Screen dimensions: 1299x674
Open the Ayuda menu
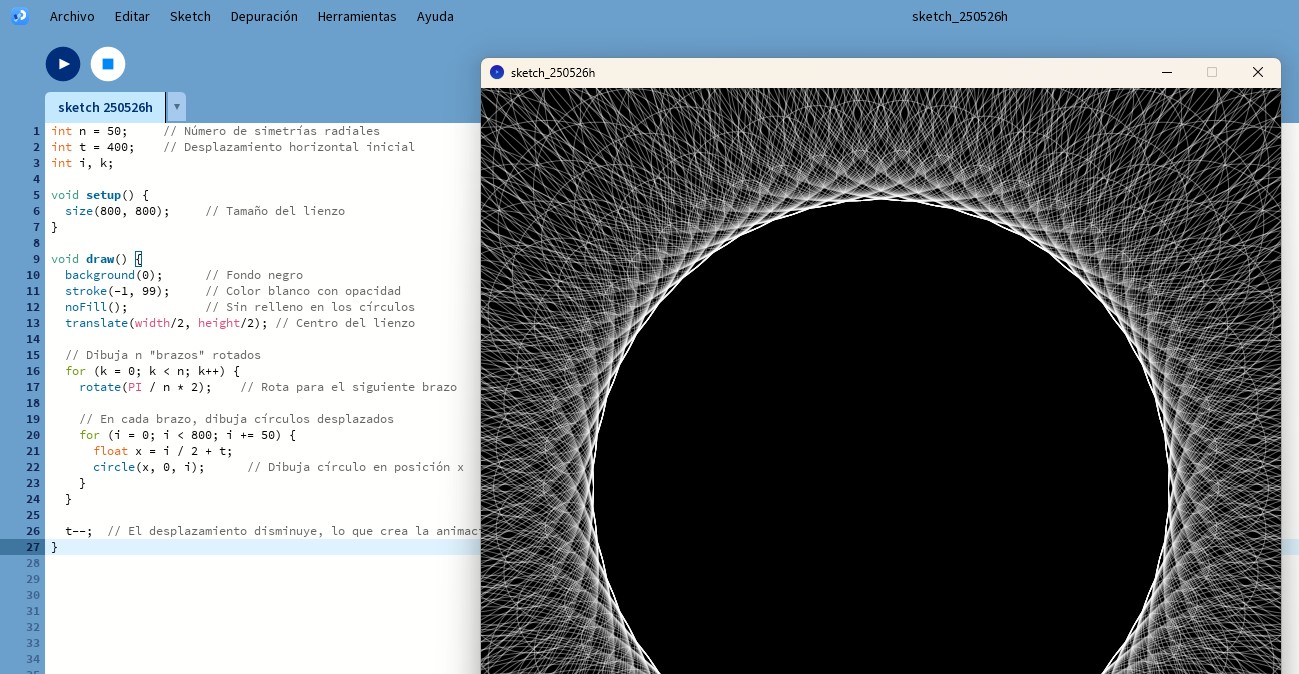click(x=435, y=16)
